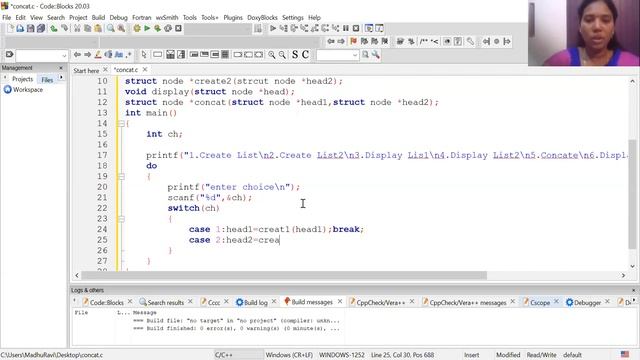Save the current file using the floppy icon
The width and height of the screenshot is (640, 360).
[x=30, y=28]
